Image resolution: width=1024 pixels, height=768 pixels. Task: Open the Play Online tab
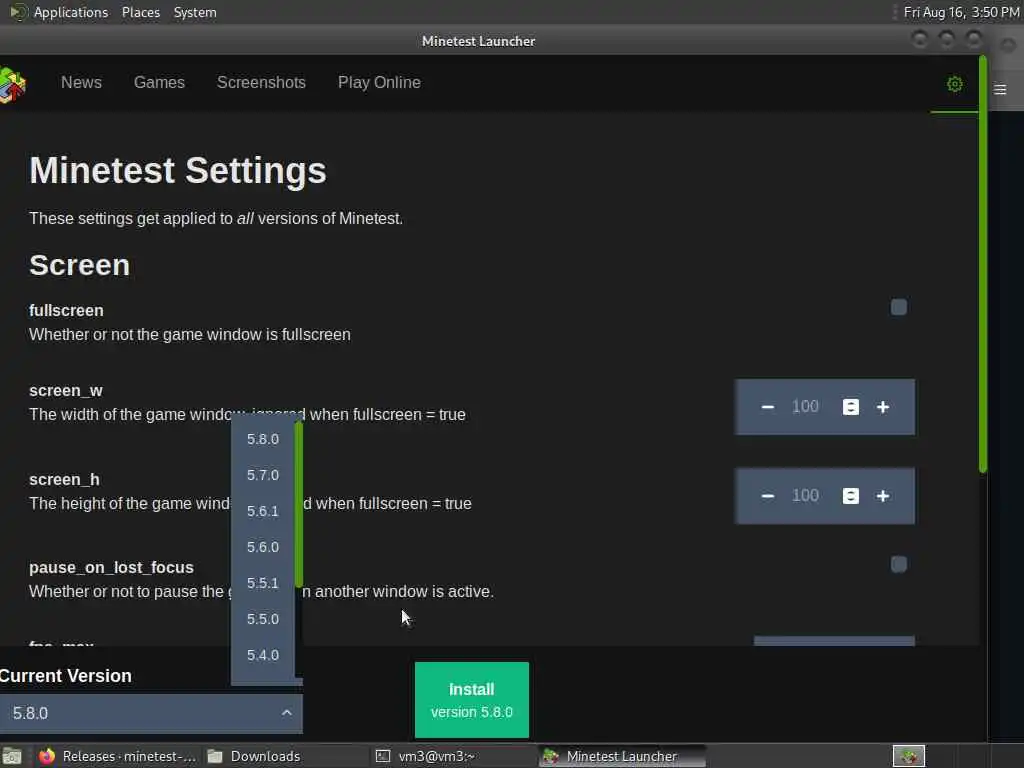[379, 82]
